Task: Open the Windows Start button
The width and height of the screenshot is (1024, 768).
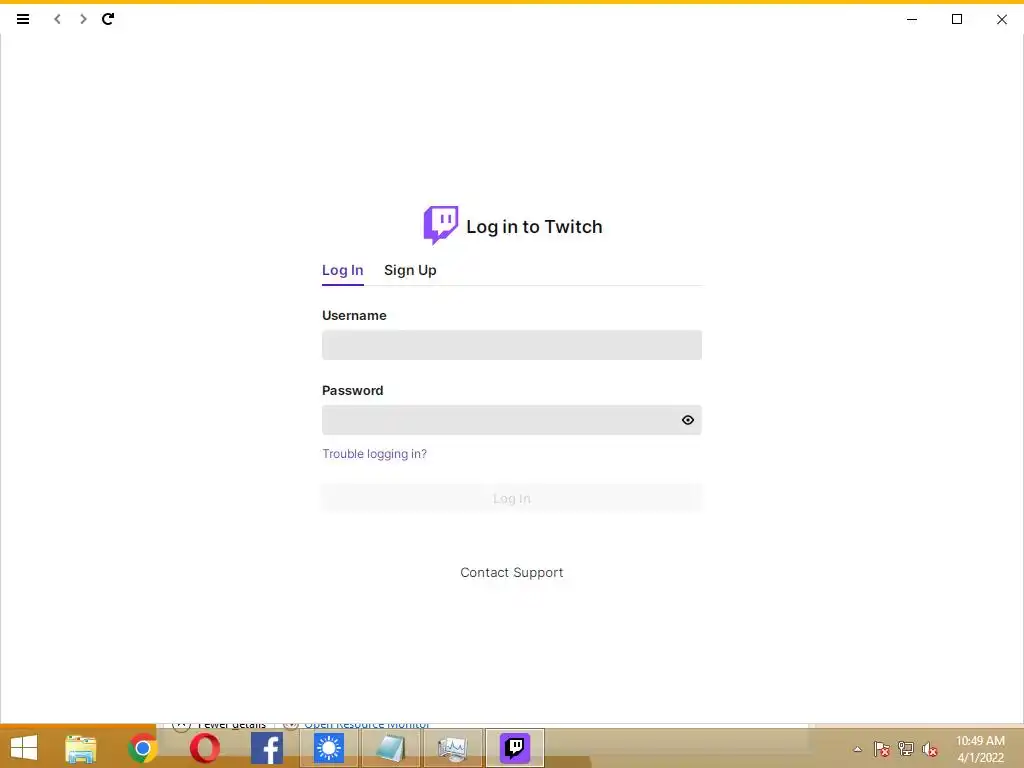Action: [24, 748]
